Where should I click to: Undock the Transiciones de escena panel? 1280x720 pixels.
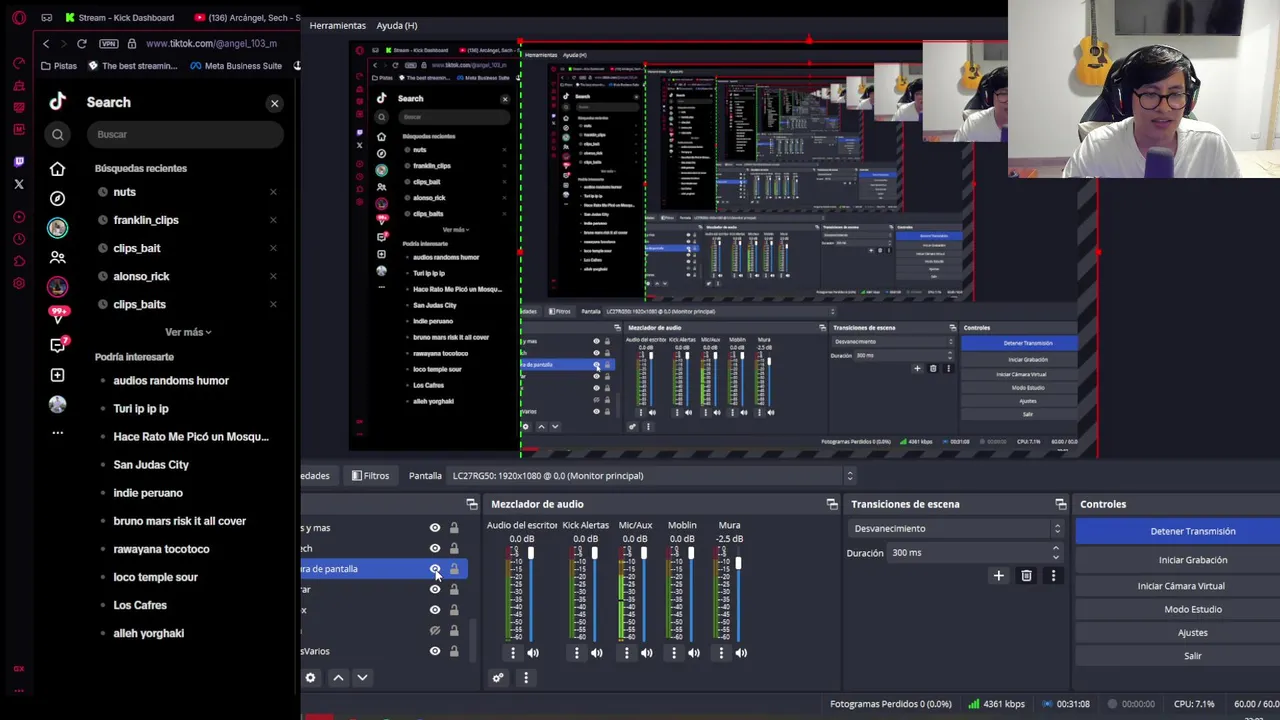click(x=1061, y=504)
